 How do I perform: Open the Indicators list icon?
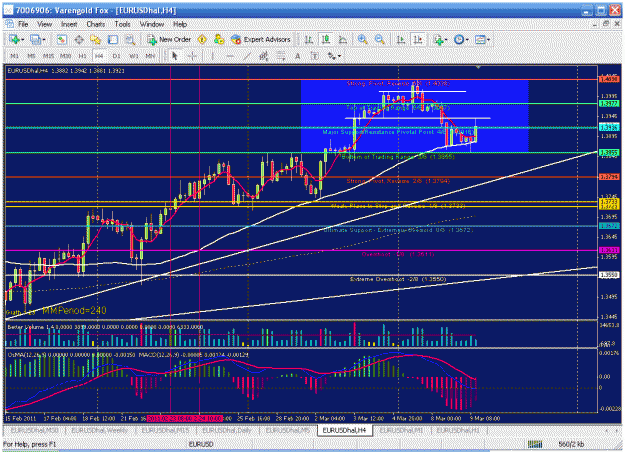tap(438, 39)
